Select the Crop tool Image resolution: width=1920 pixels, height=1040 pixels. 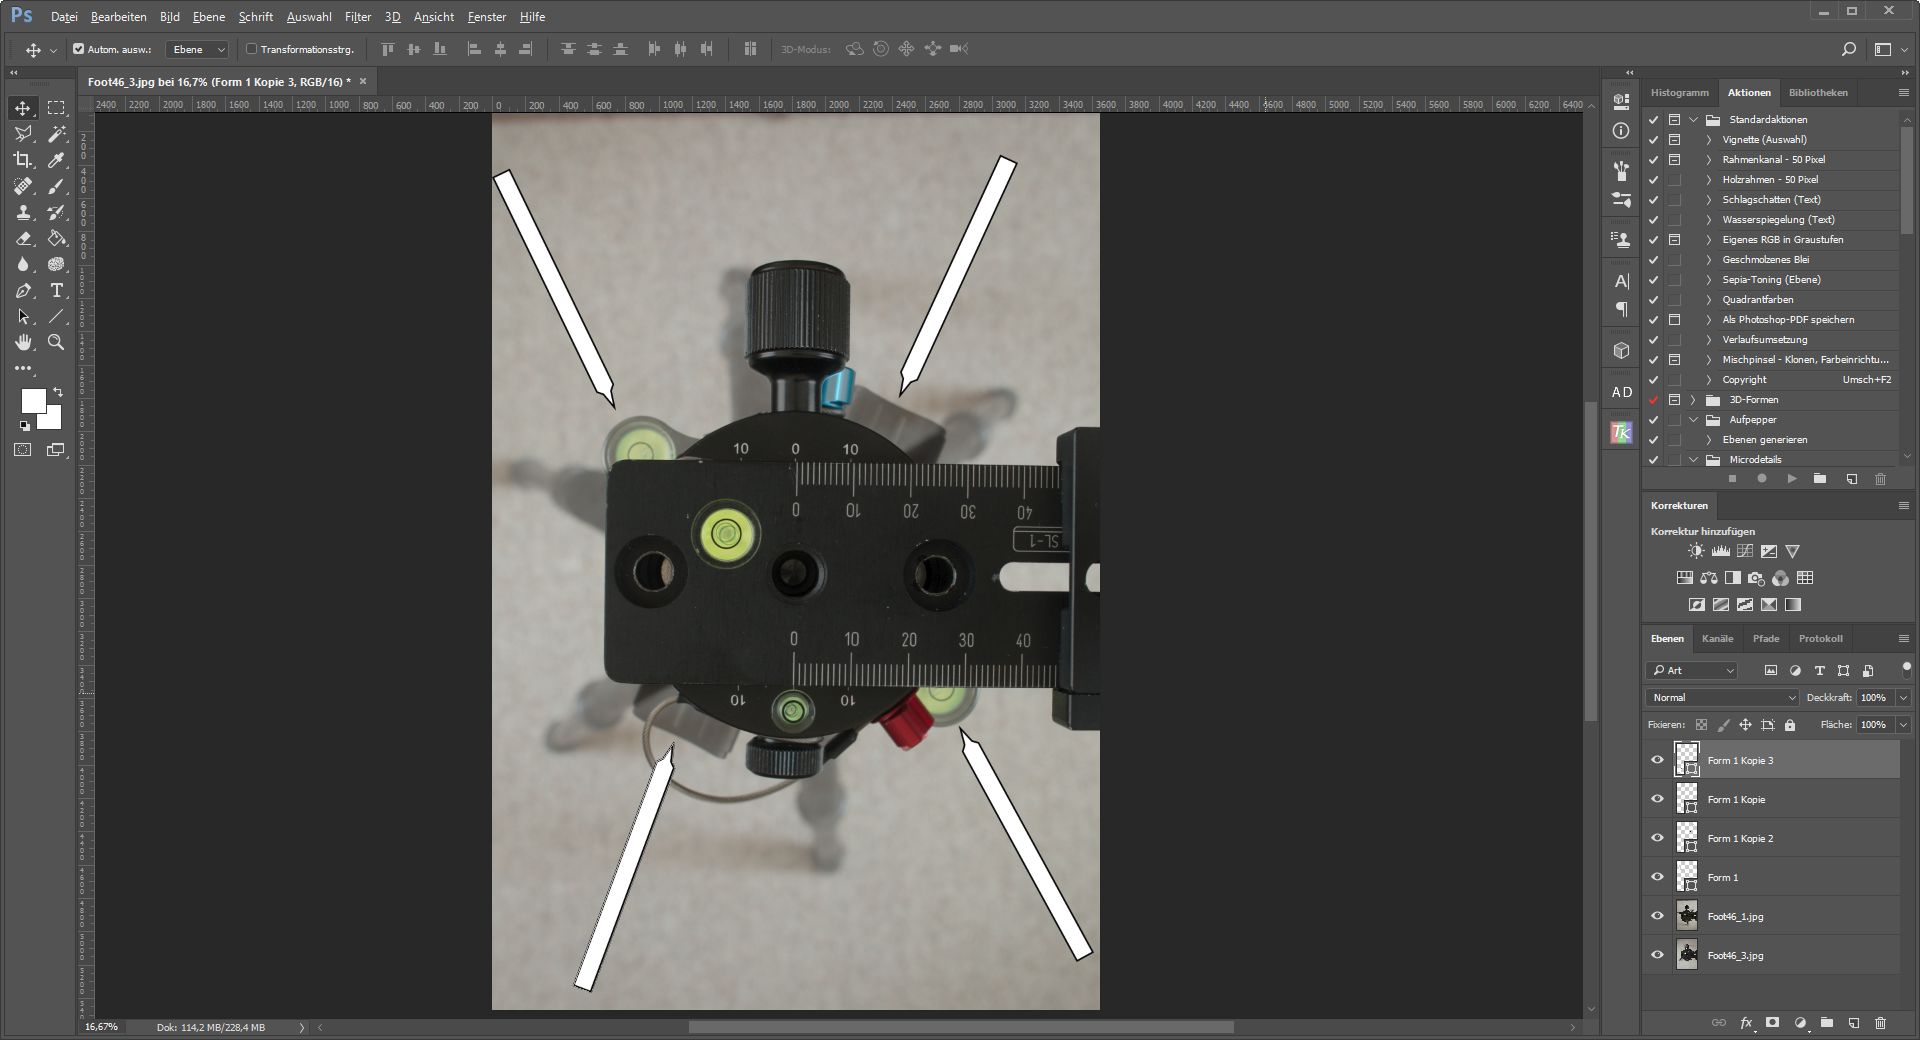tap(23, 160)
